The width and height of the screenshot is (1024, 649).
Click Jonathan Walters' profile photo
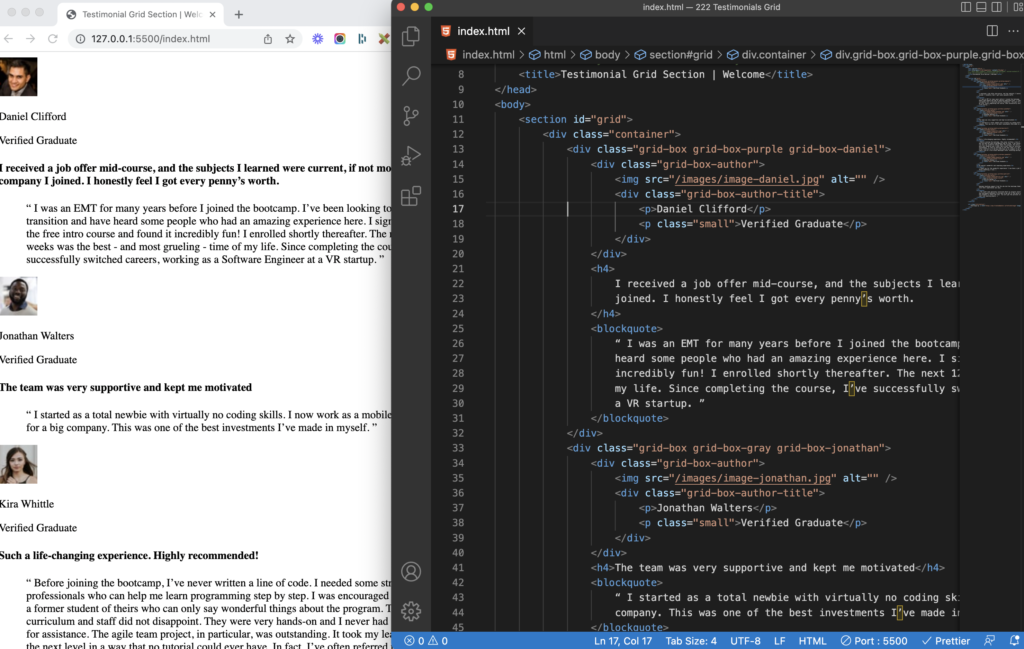[18, 296]
